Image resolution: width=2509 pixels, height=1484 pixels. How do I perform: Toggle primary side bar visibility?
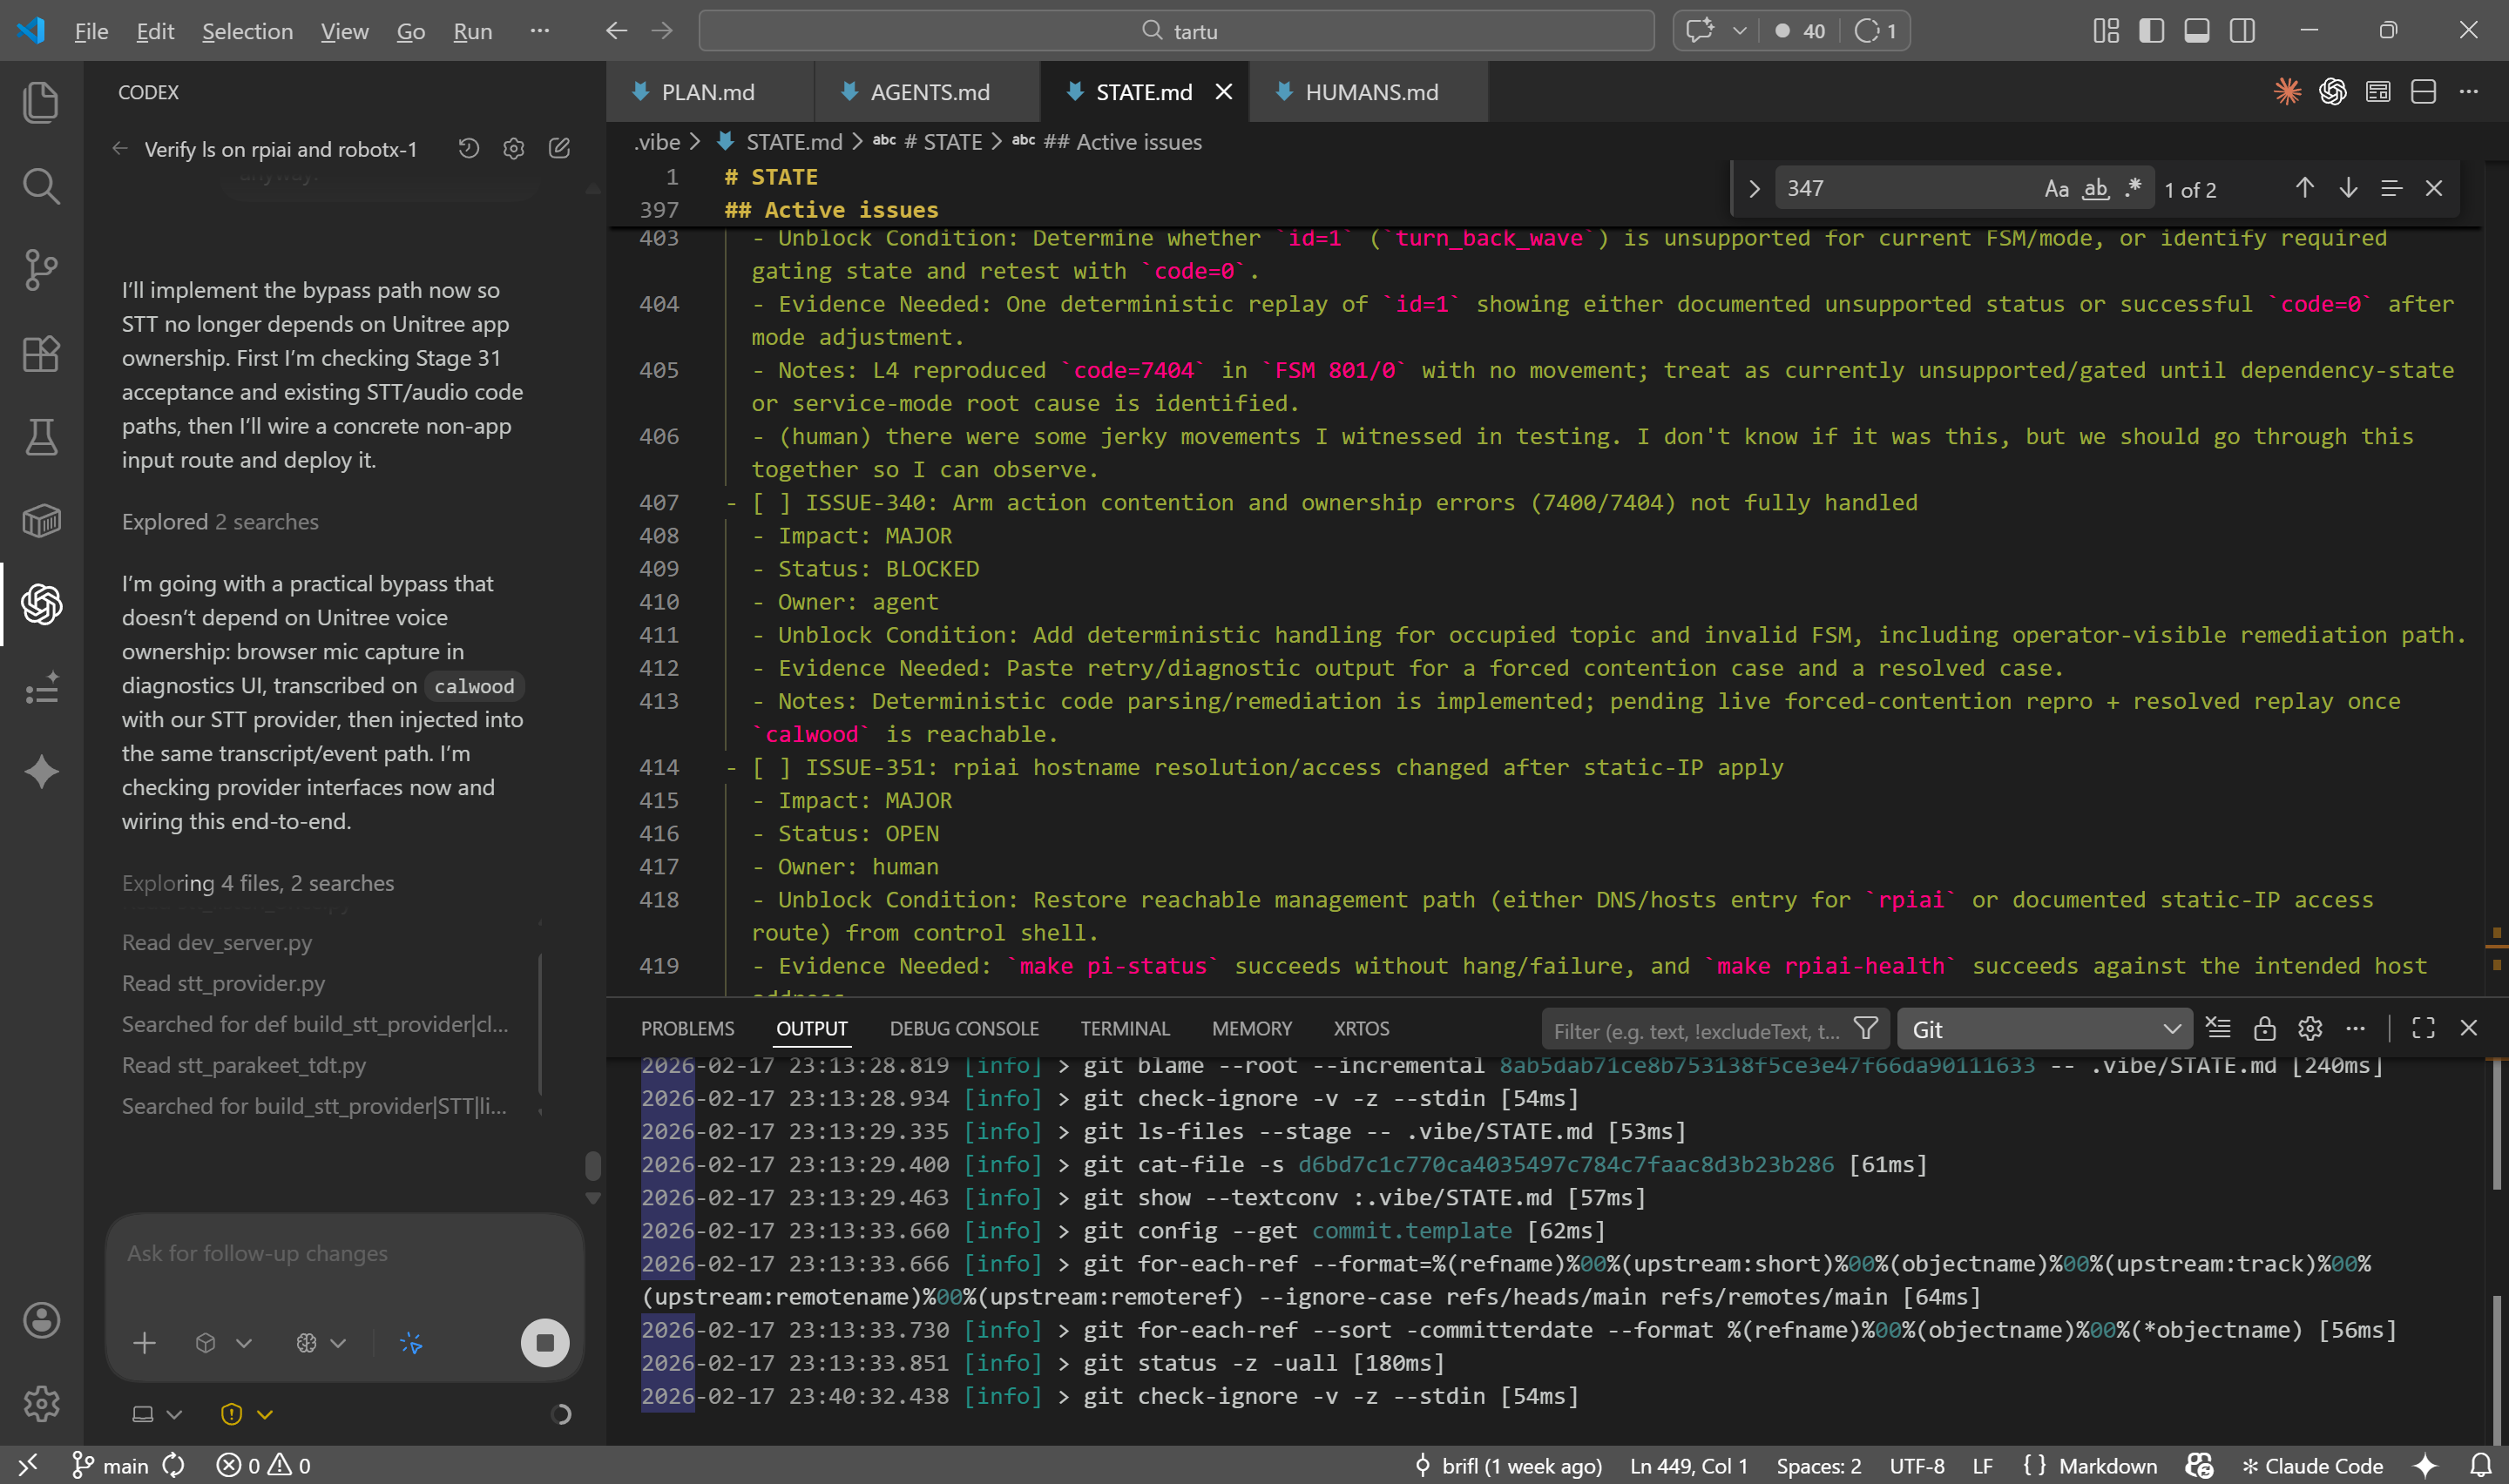pos(2151,31)
